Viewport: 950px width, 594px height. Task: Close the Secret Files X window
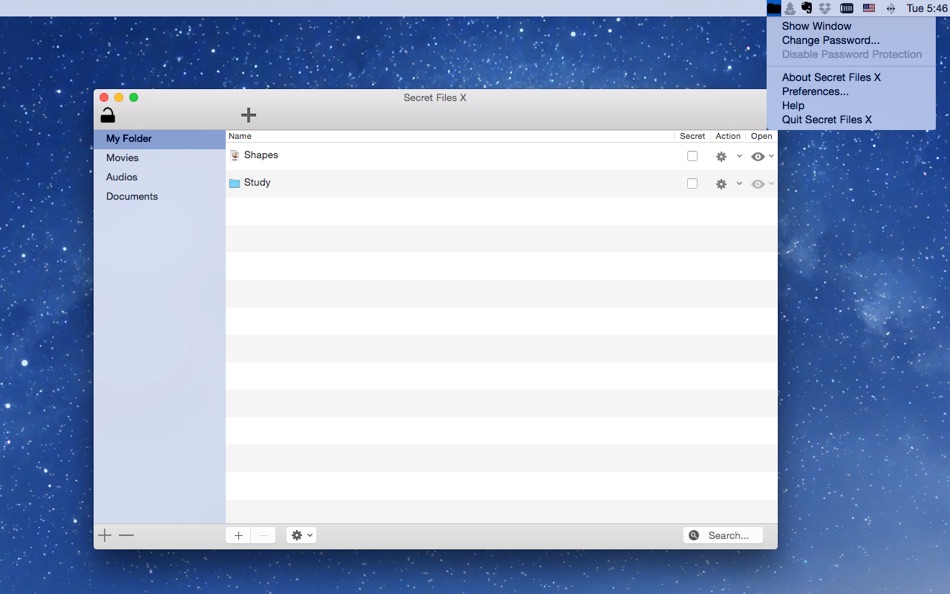pos(104,98)
